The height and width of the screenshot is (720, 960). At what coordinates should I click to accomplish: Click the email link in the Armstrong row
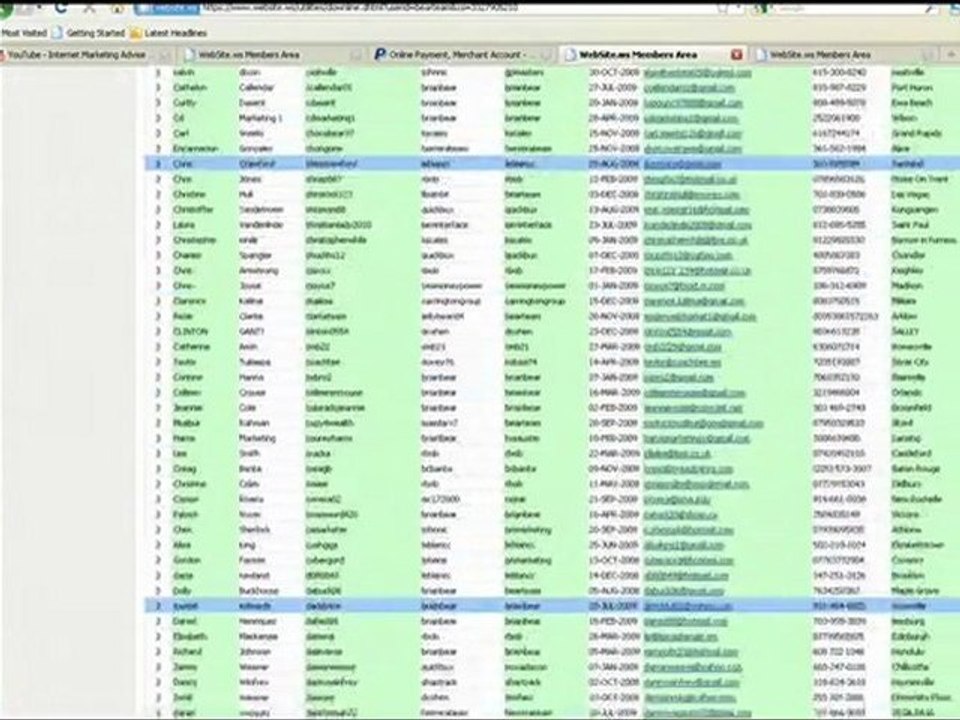tap(697, 271)
